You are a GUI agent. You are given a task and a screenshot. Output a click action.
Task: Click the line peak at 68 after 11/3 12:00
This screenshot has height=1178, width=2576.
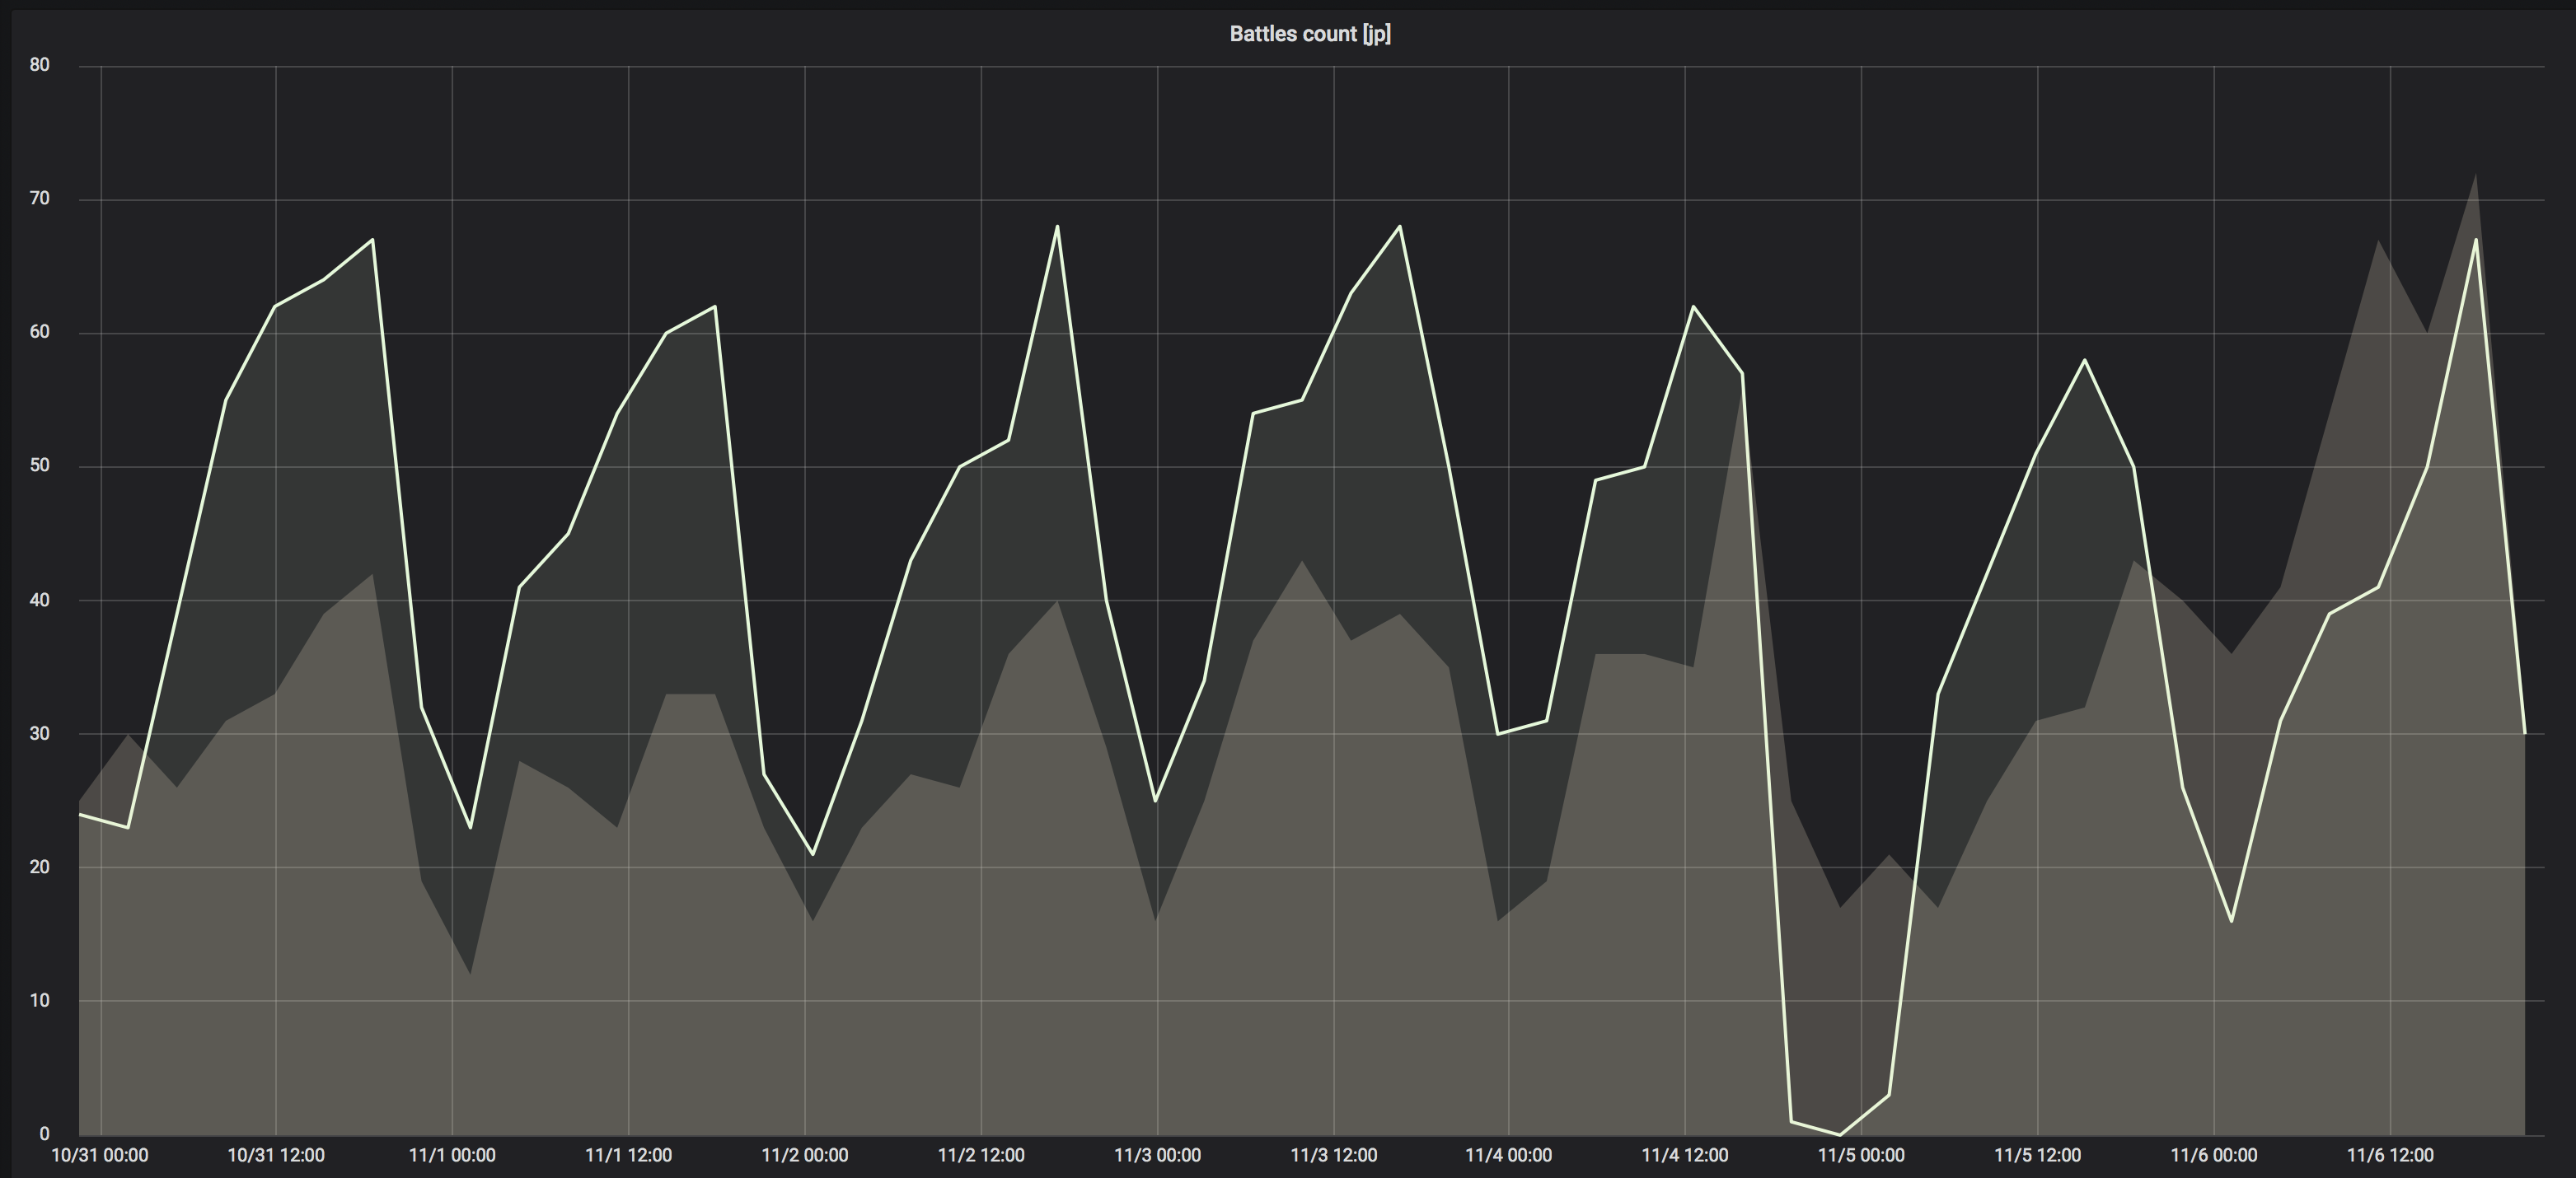click(x=1400, y=226)
